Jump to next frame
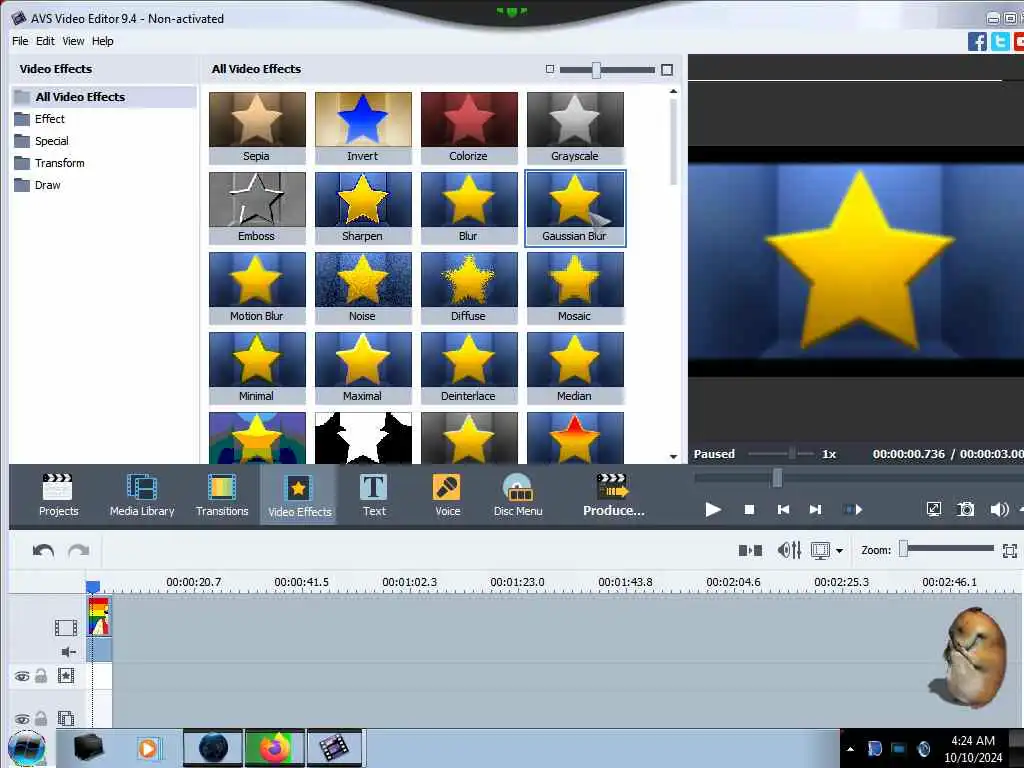1024x768 pixels. (815, 509)
